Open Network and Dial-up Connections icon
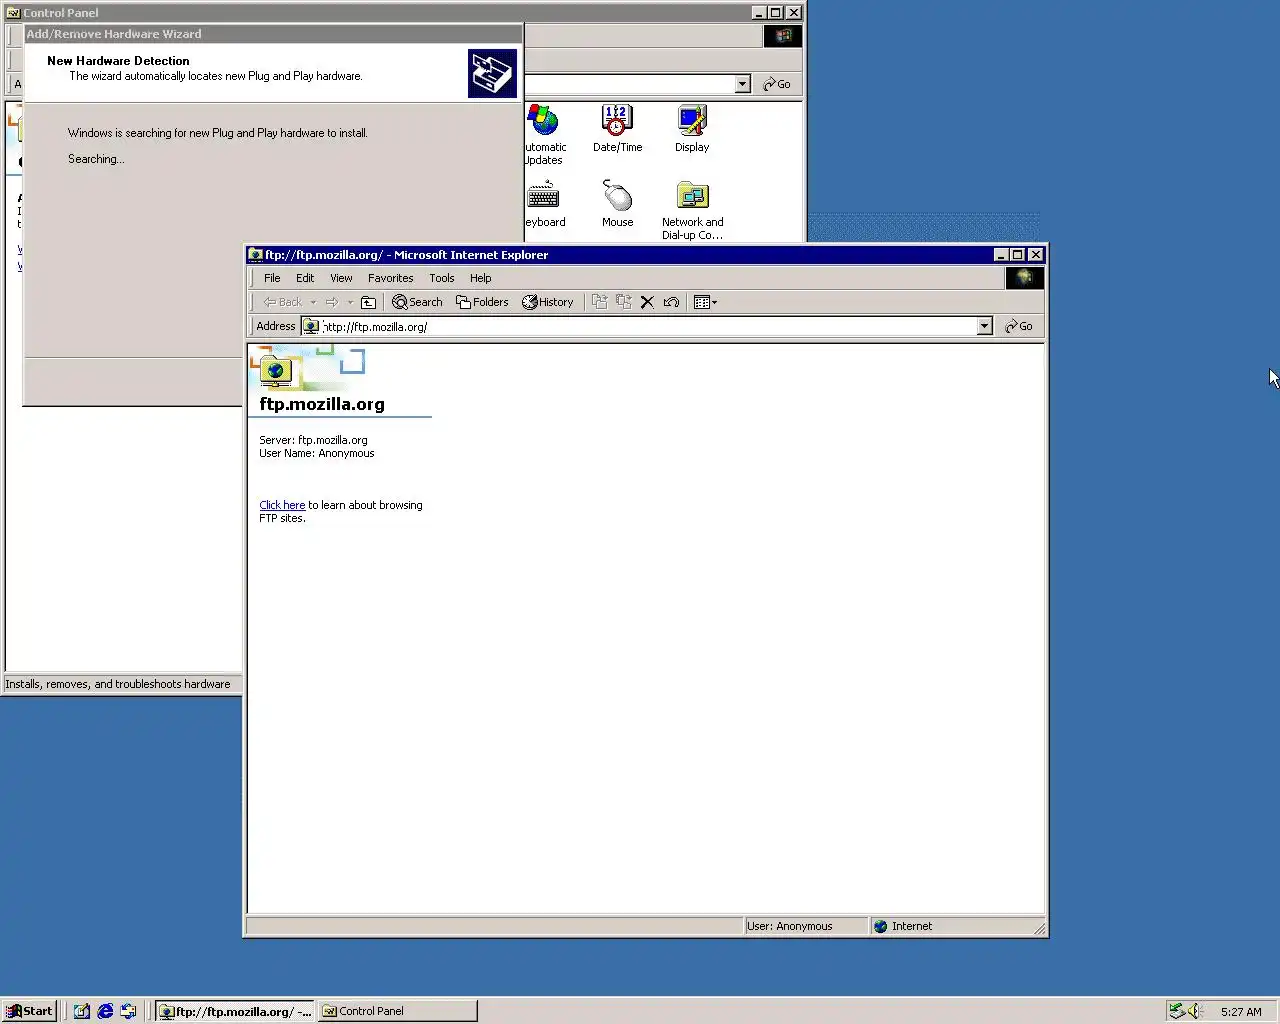 click(692, 210)
